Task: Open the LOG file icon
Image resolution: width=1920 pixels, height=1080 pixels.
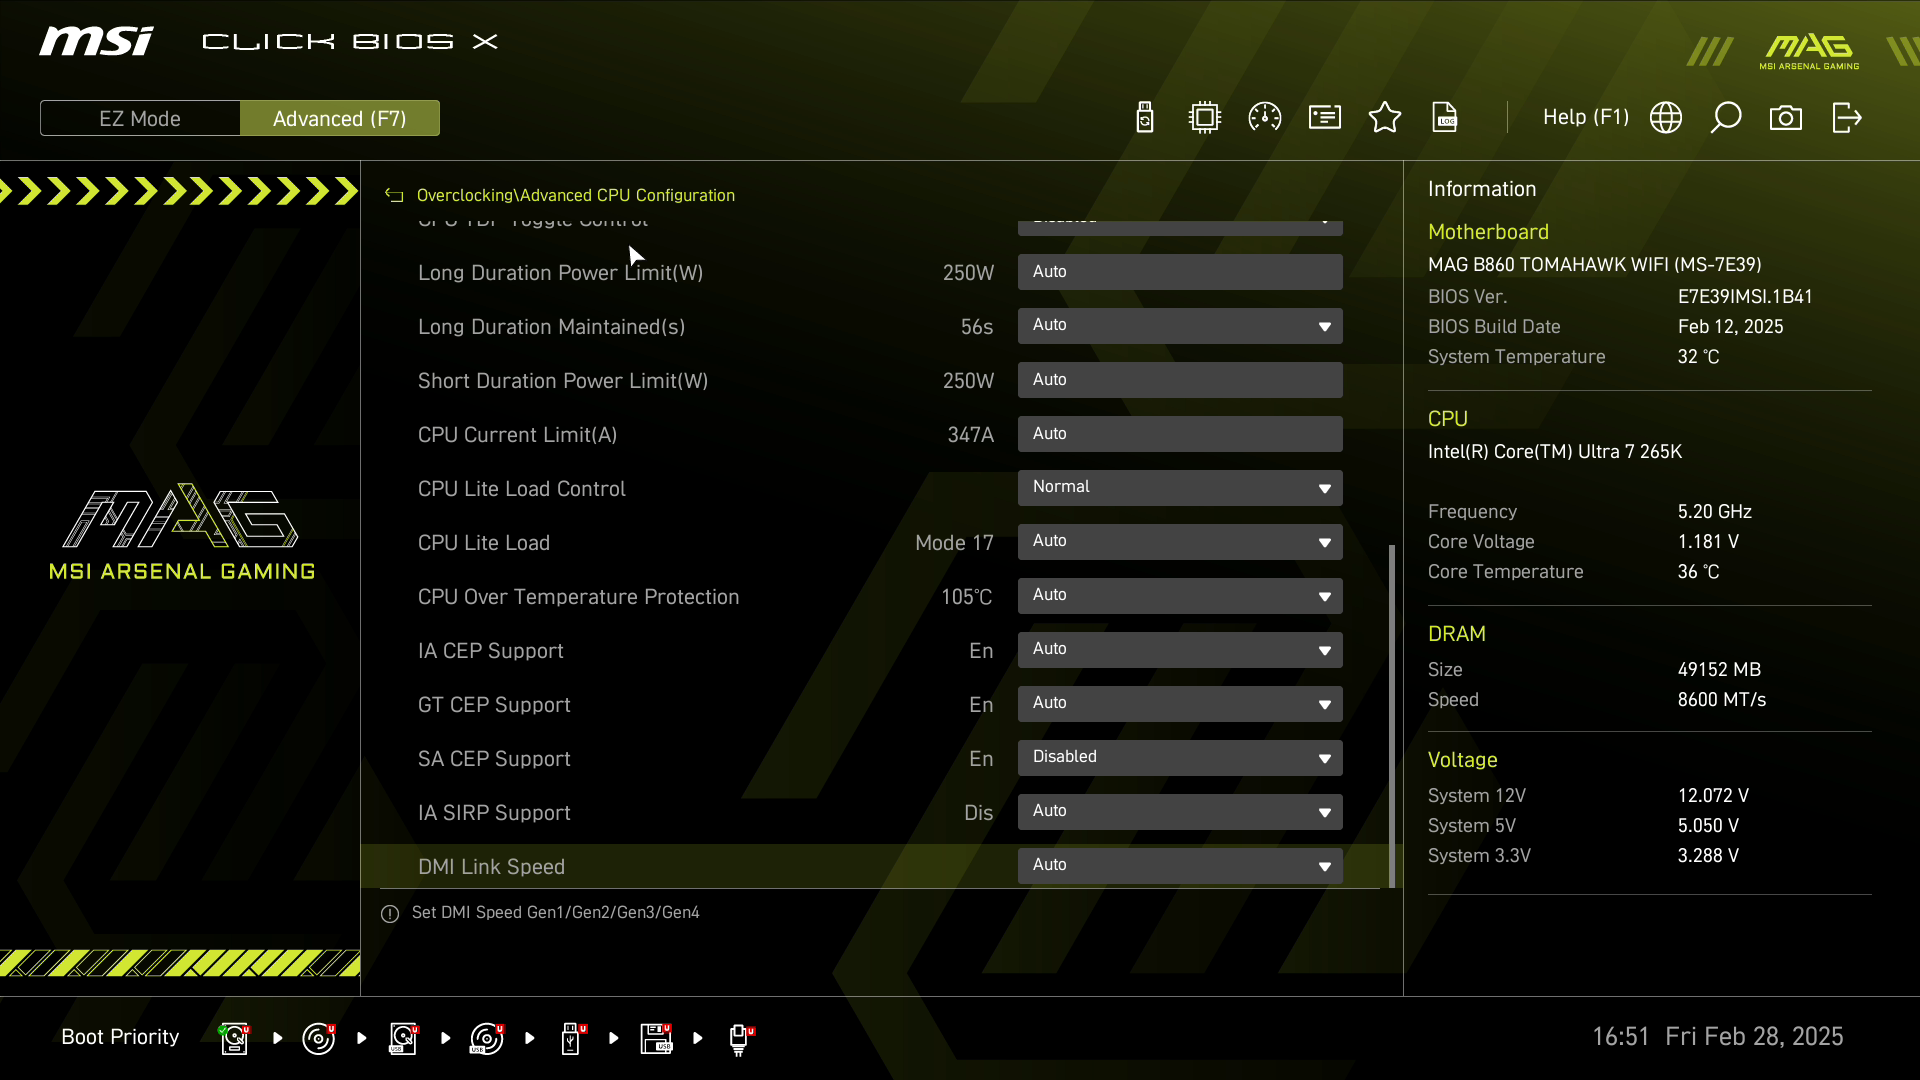Action: pyautogui.click(x=1445, y=118)
